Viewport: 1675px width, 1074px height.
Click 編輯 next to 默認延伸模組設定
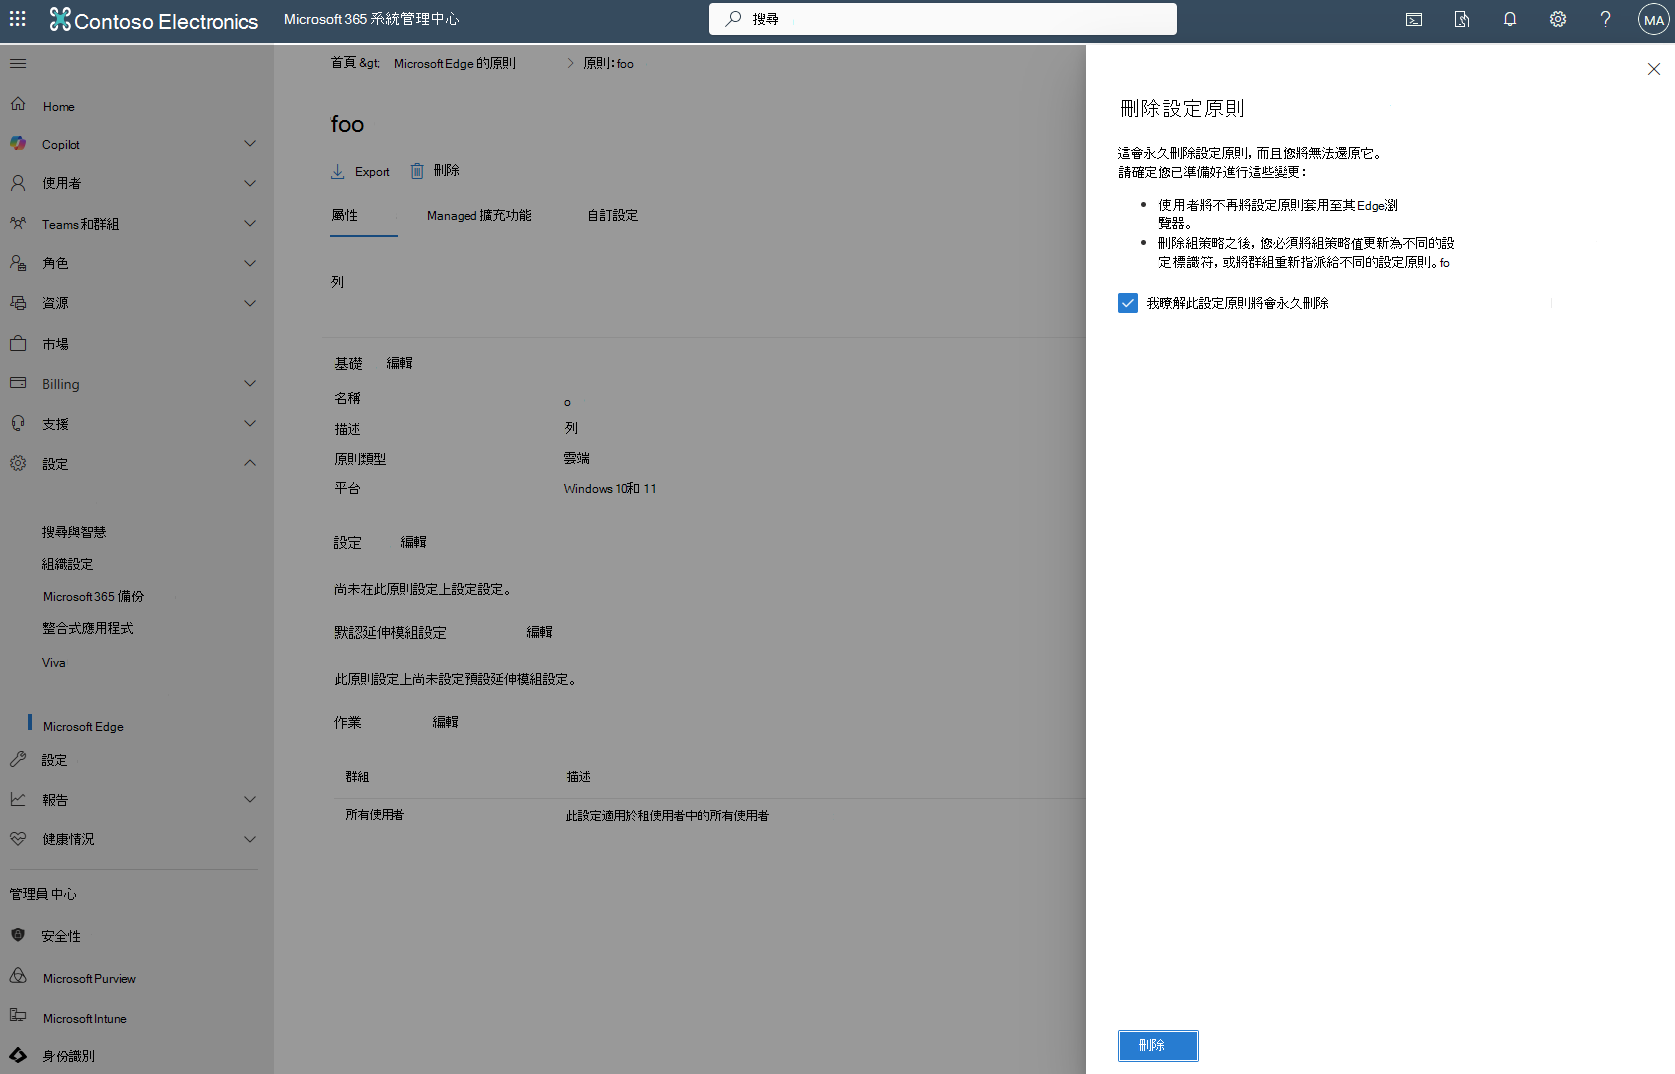(540, 632)
